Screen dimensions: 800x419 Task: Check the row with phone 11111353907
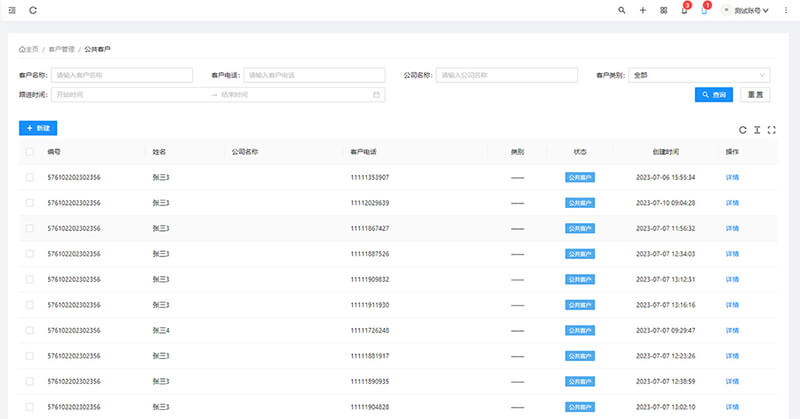(30, 177)
